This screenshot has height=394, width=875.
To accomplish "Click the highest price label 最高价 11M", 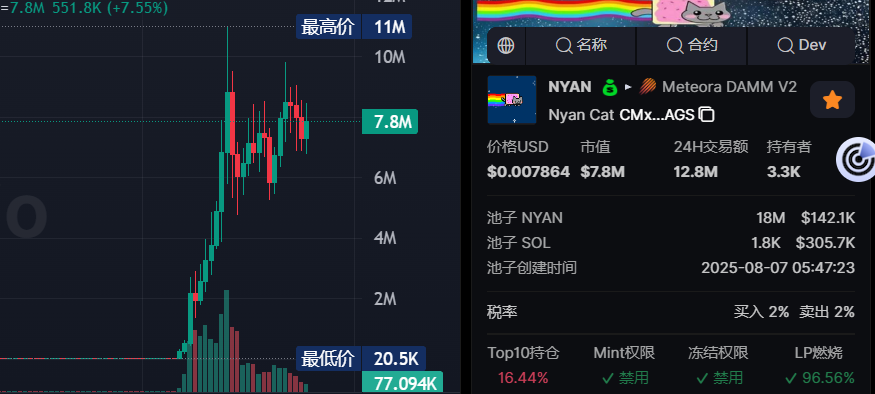I will (354, 27).
